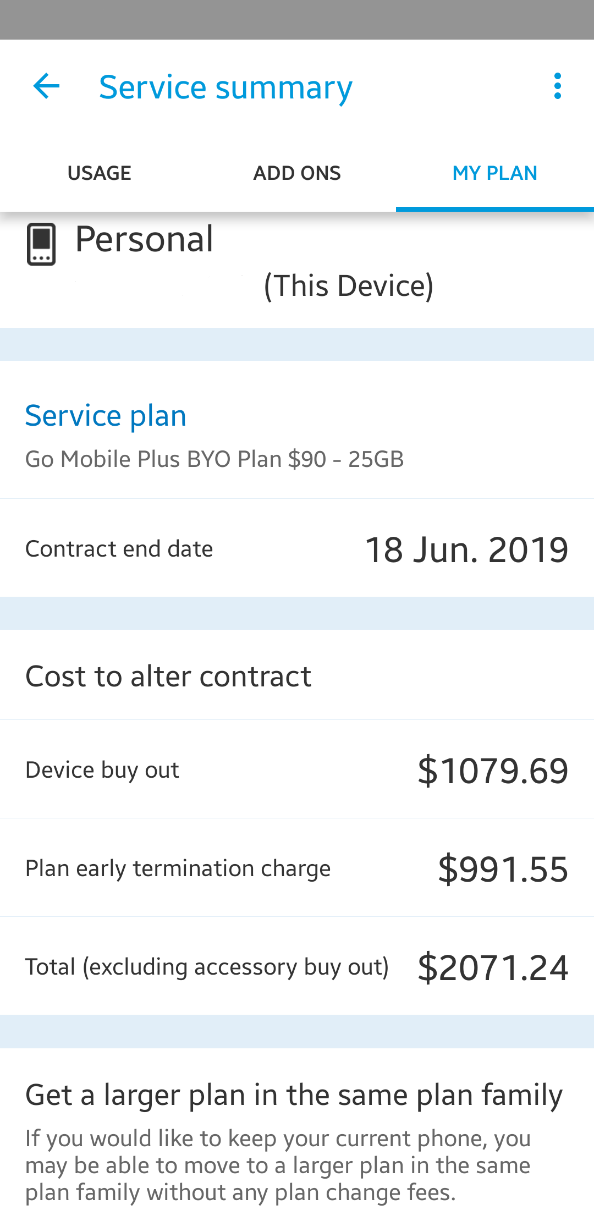Select the Total excluding accessory buy out row

click(x=297, y=966)
